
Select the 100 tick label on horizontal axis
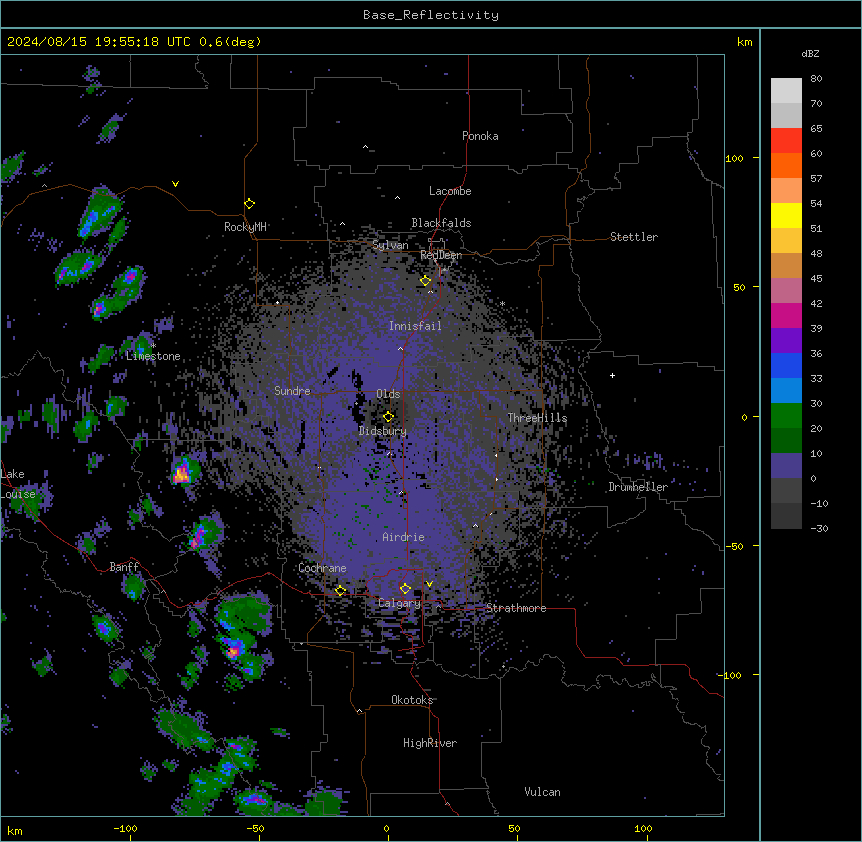(643, 828)
